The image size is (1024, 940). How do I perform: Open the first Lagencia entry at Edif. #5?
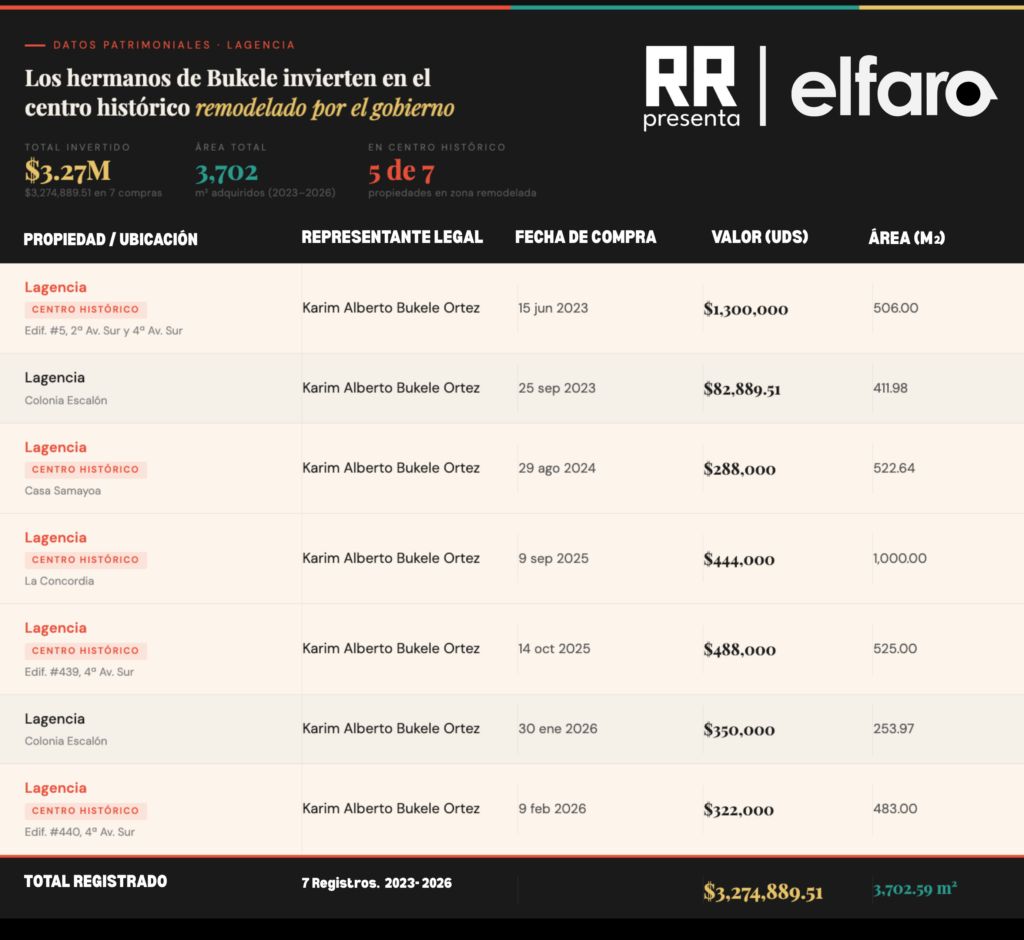[56, 287]
